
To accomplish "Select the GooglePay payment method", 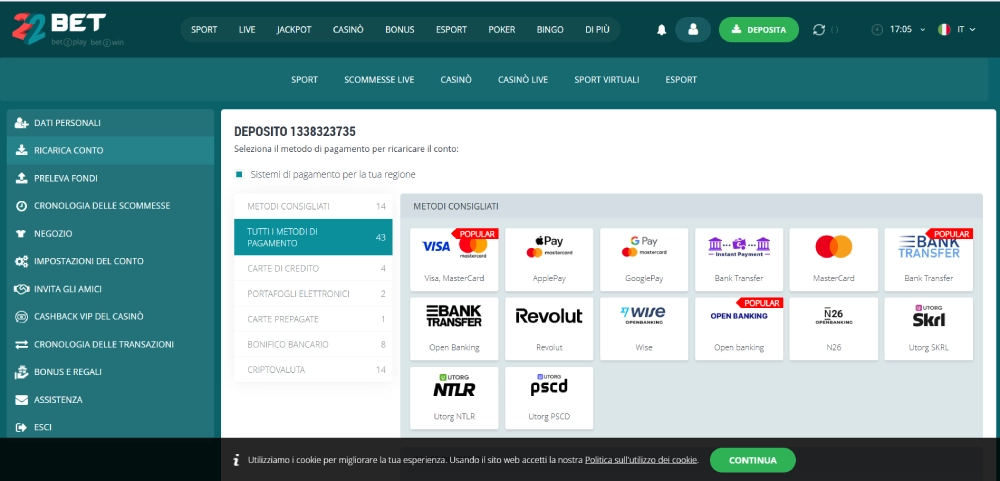I will coord(644,259).
